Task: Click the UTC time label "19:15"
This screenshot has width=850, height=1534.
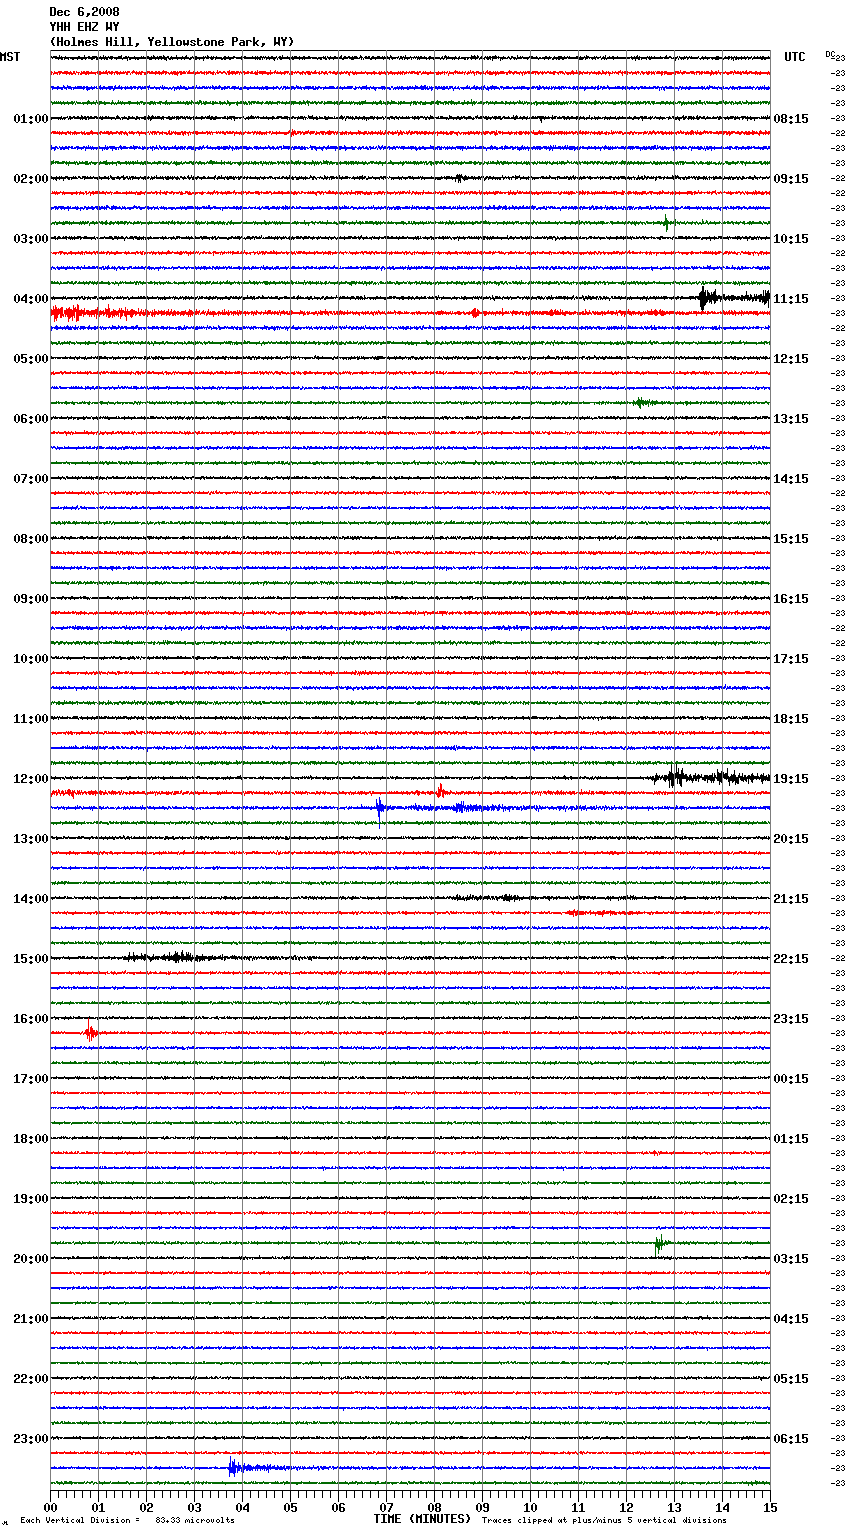Action: (791, 779)
